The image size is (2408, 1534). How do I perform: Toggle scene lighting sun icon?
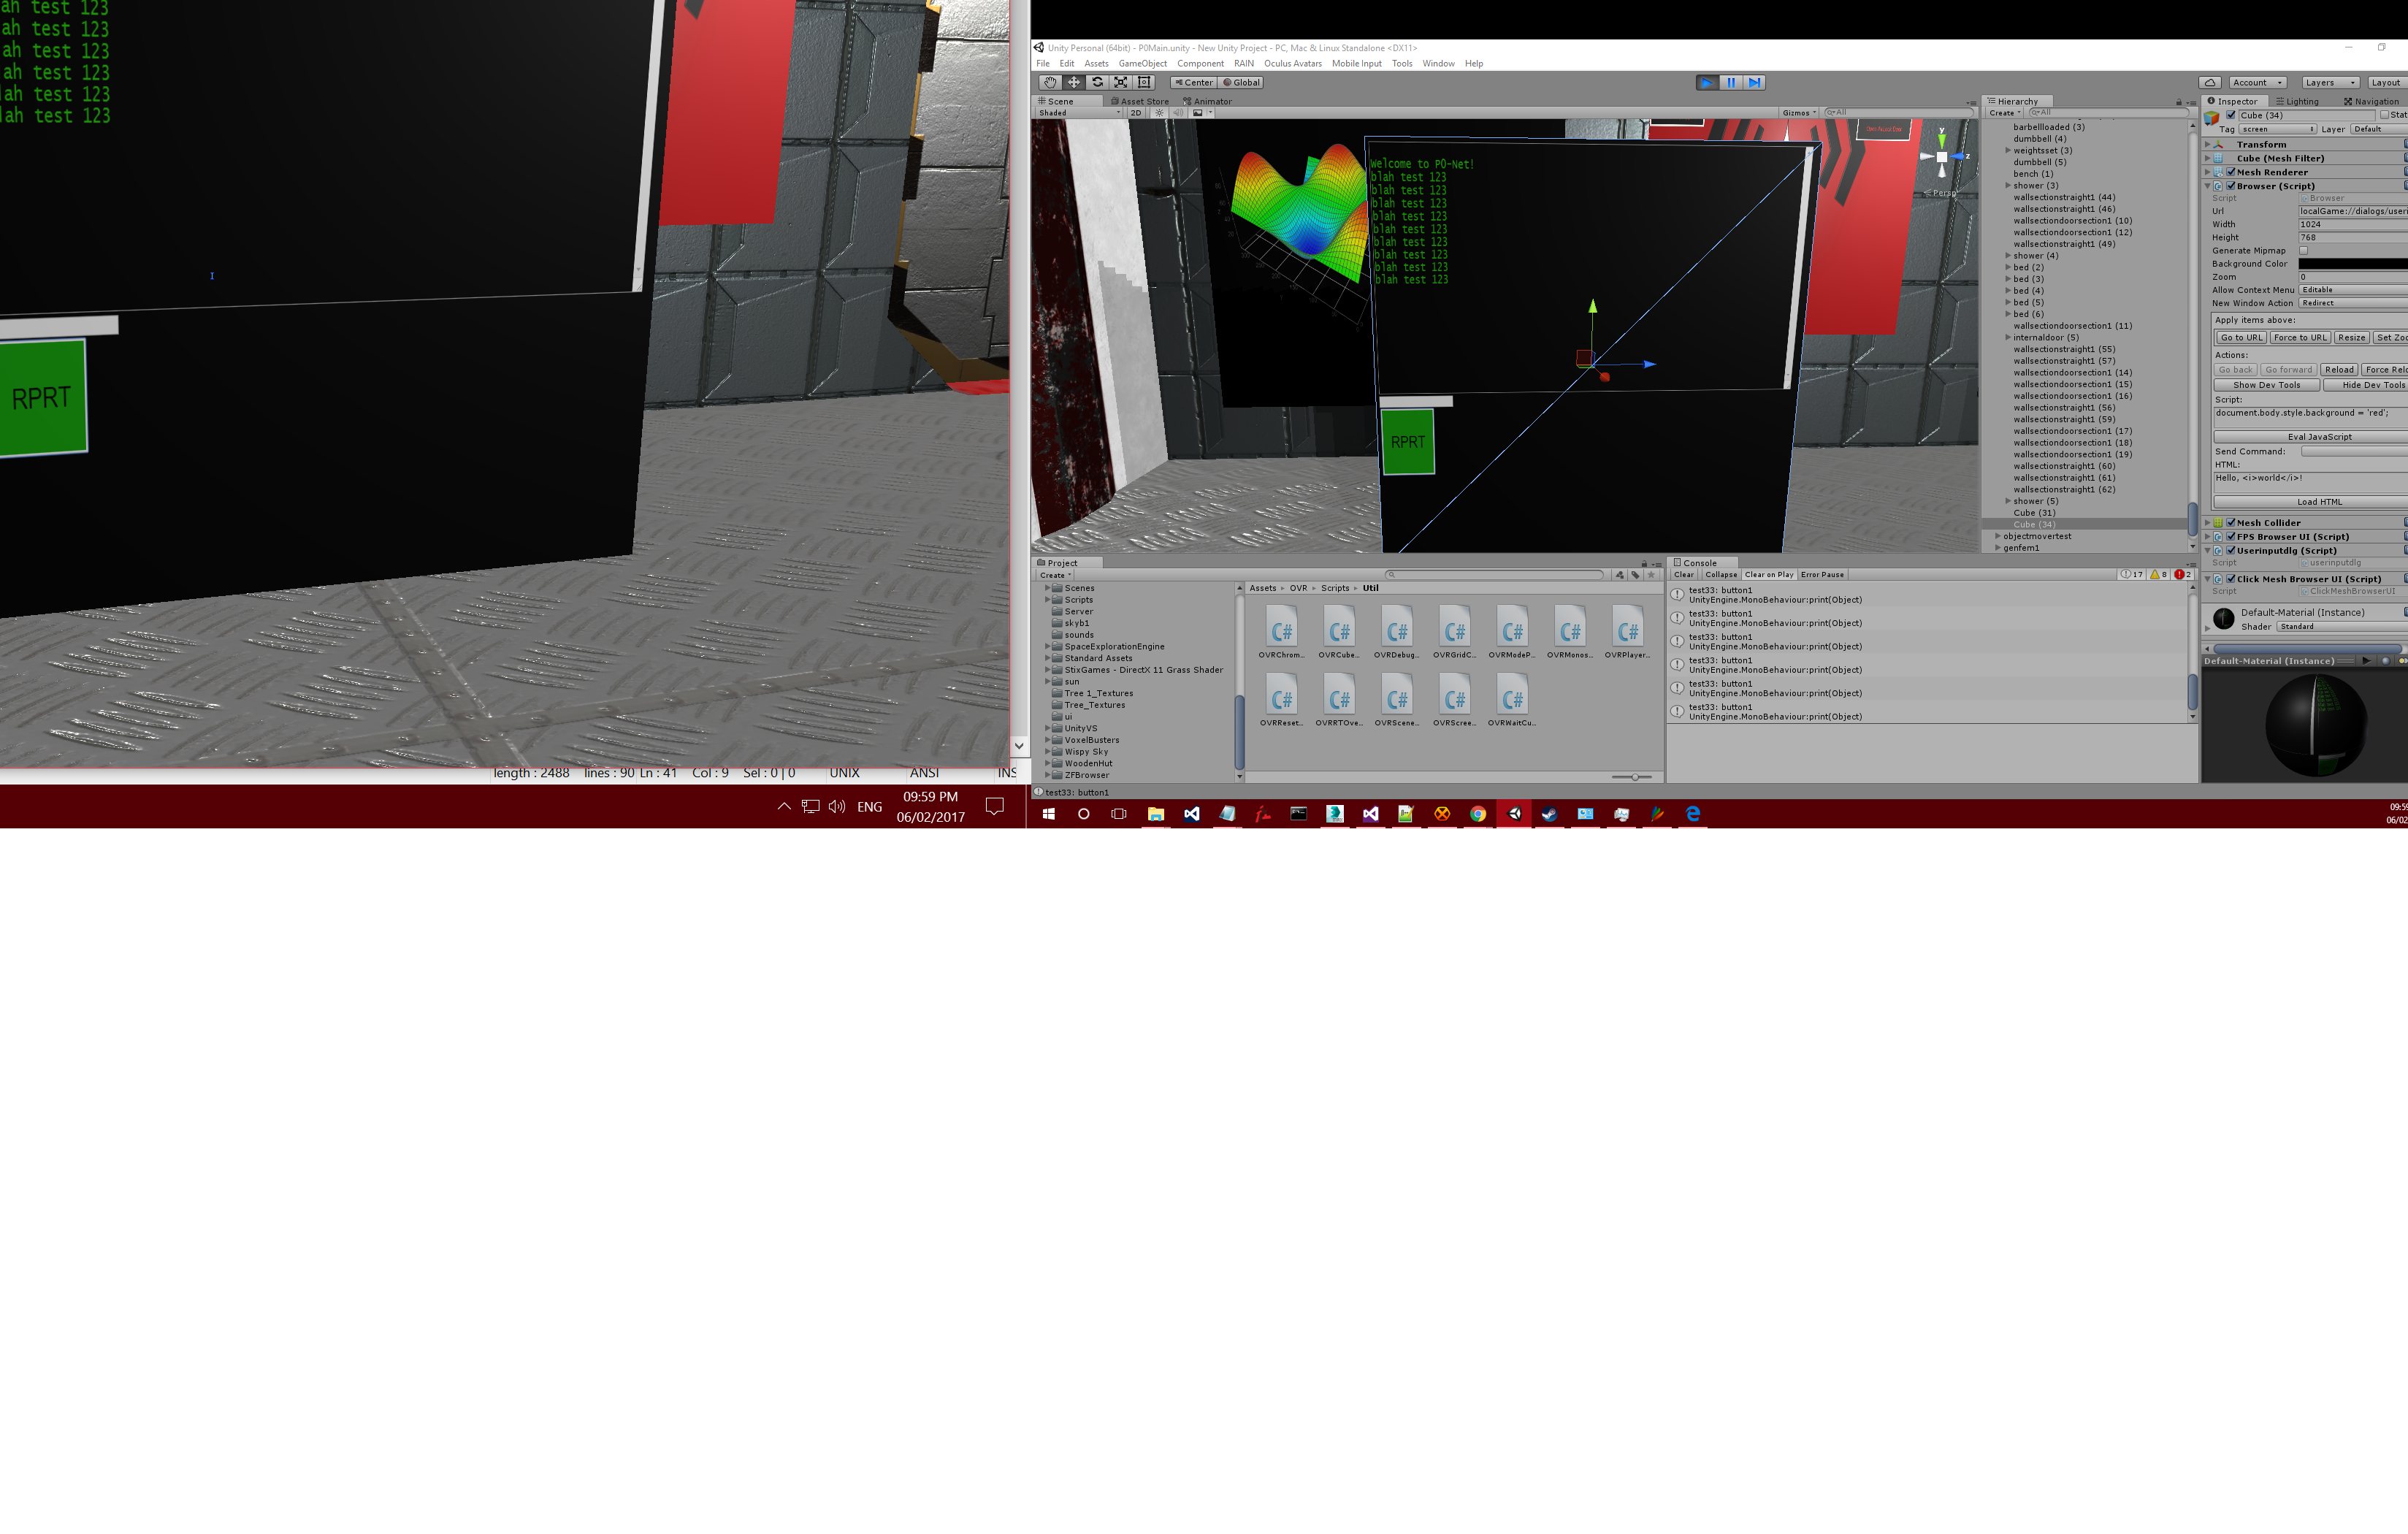1159,113
